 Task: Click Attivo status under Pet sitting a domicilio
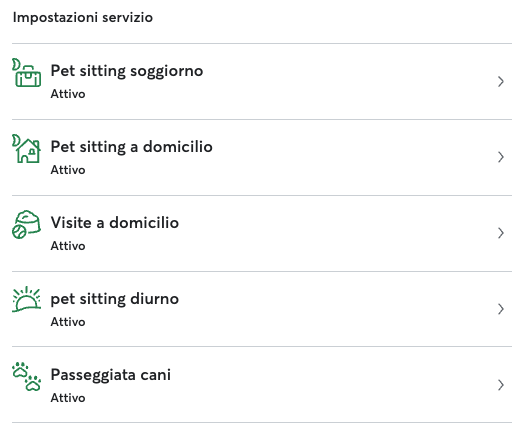(68, 170)
